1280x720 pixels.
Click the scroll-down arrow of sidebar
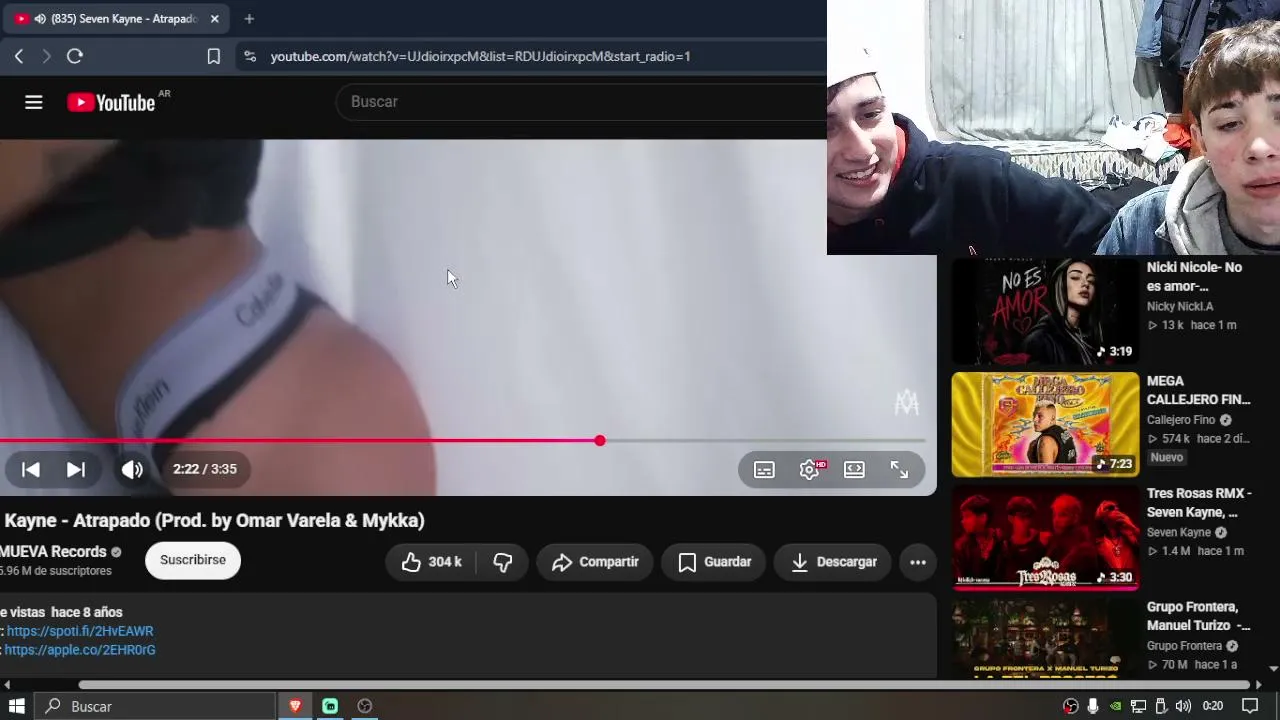(x=1273, y=669)
